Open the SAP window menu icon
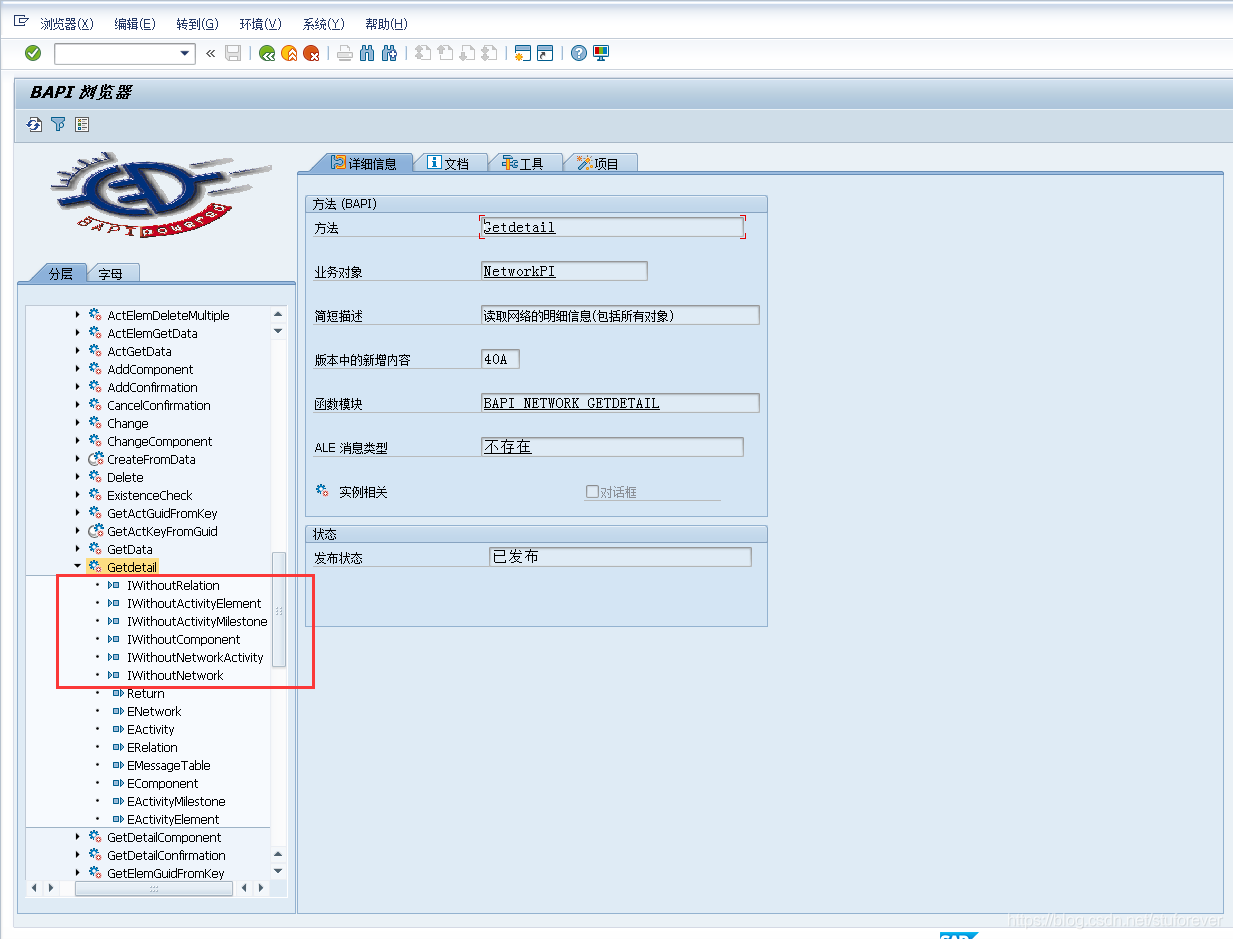This screenshot has width=1233, height=939. pos(20,22)
